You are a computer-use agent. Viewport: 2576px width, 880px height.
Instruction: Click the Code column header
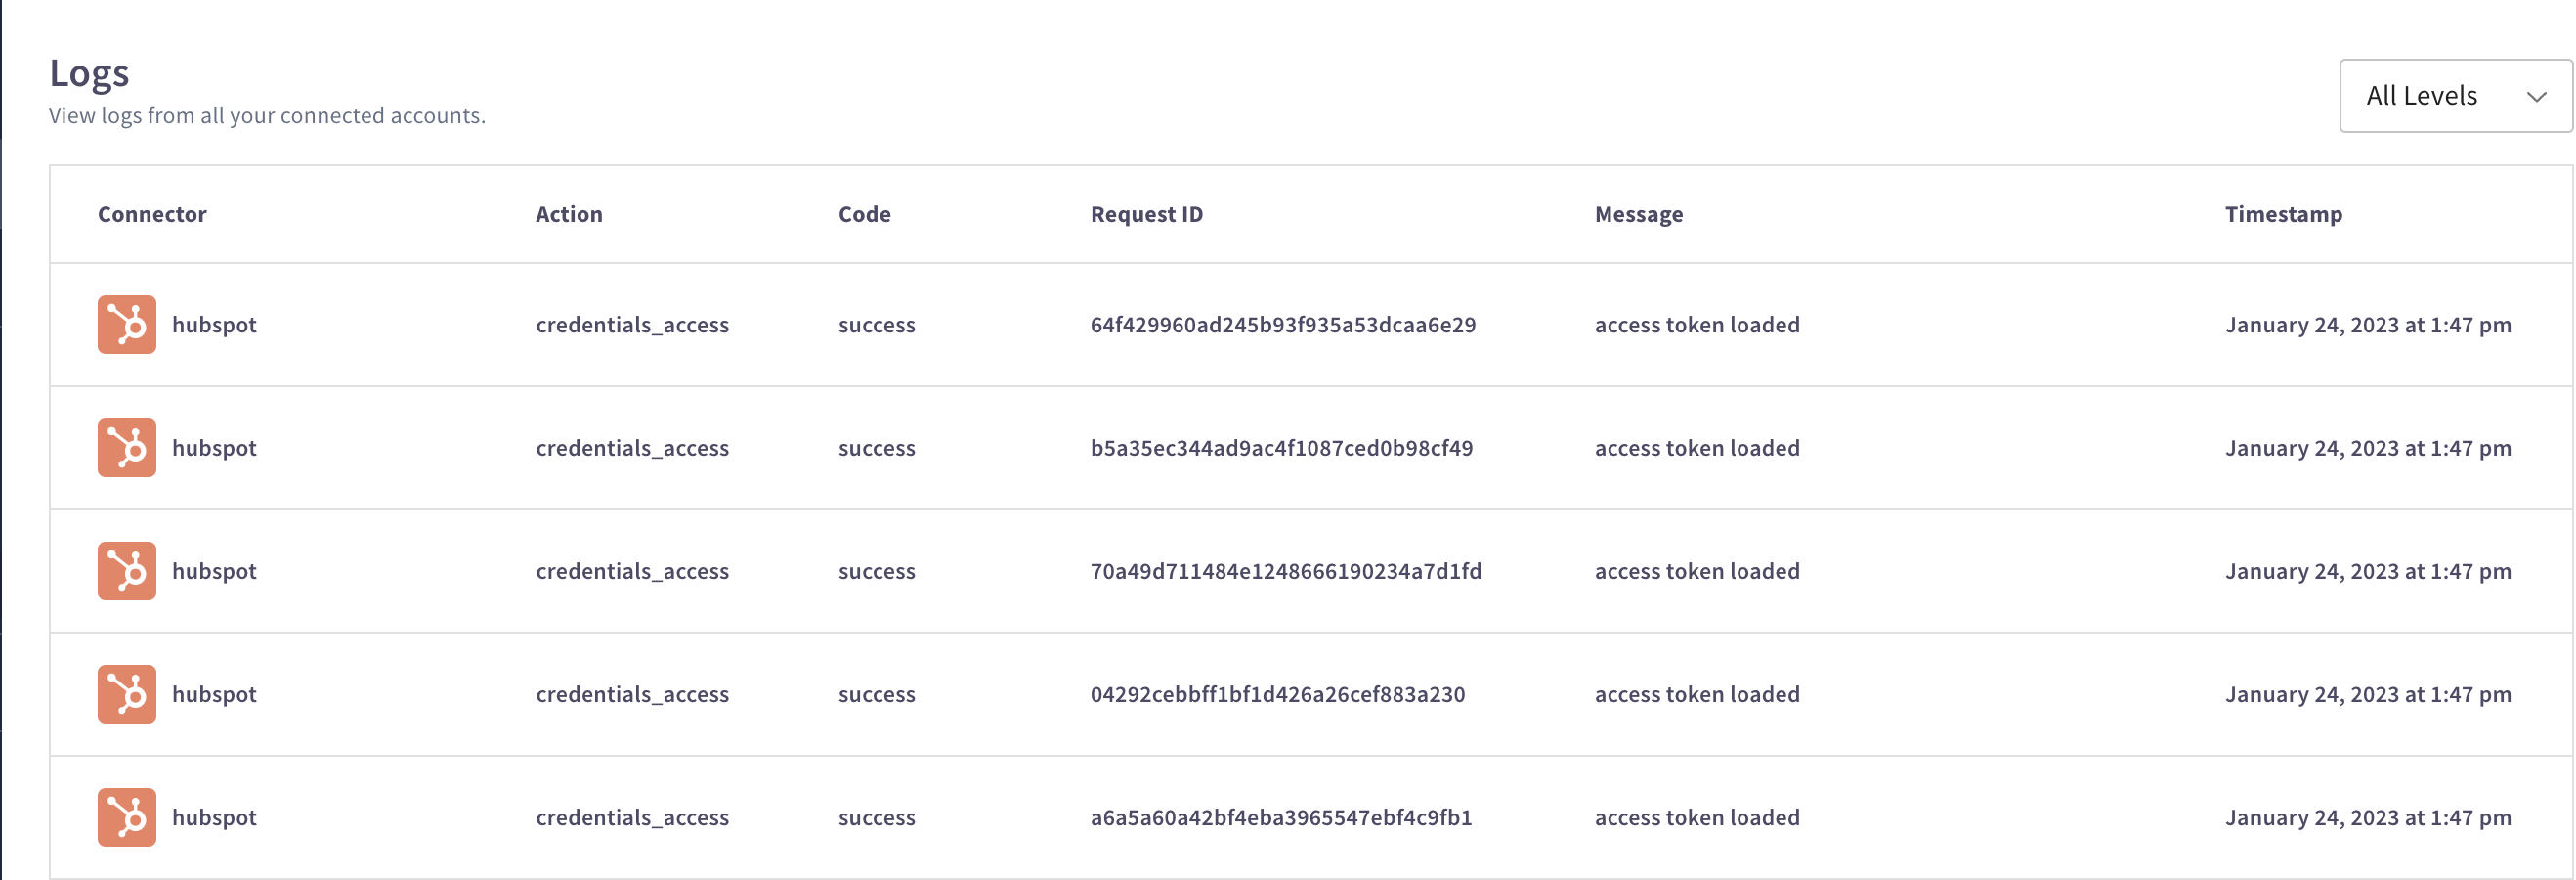point(864,214)
